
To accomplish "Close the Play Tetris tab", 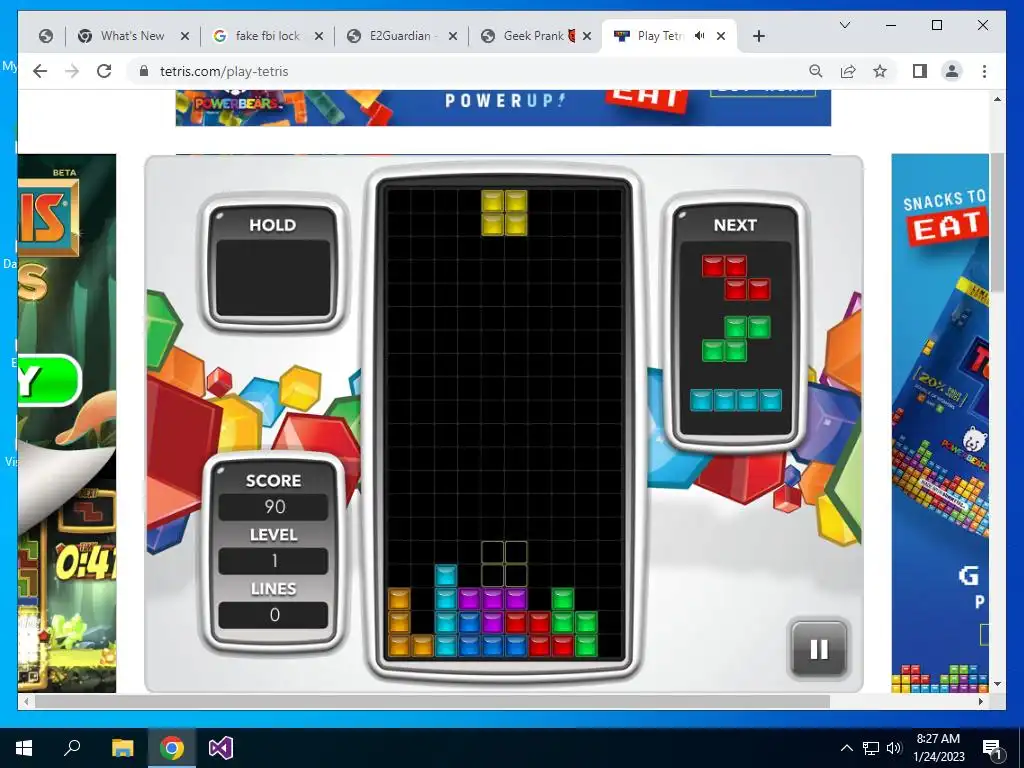I will [x=721, y=36].
